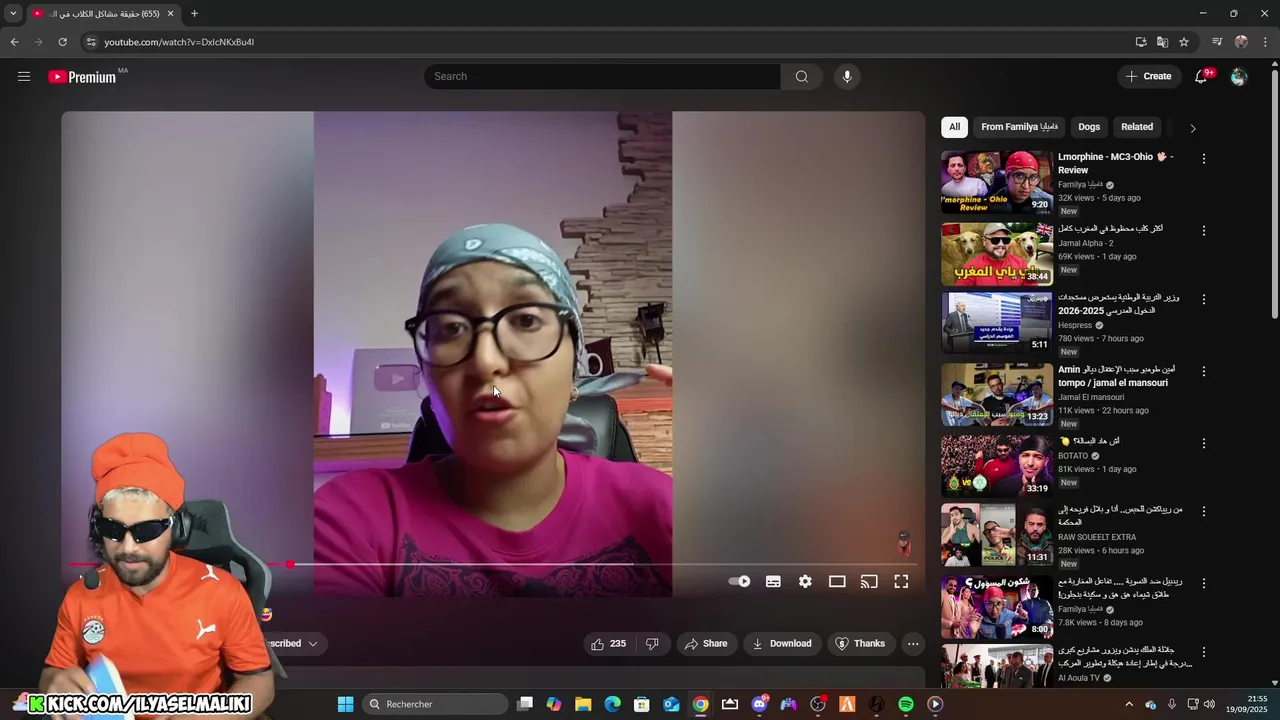Screen dimensions: 1280x720
Task: Open the YouTube account avatar menu
Action: click(1239, 76)
